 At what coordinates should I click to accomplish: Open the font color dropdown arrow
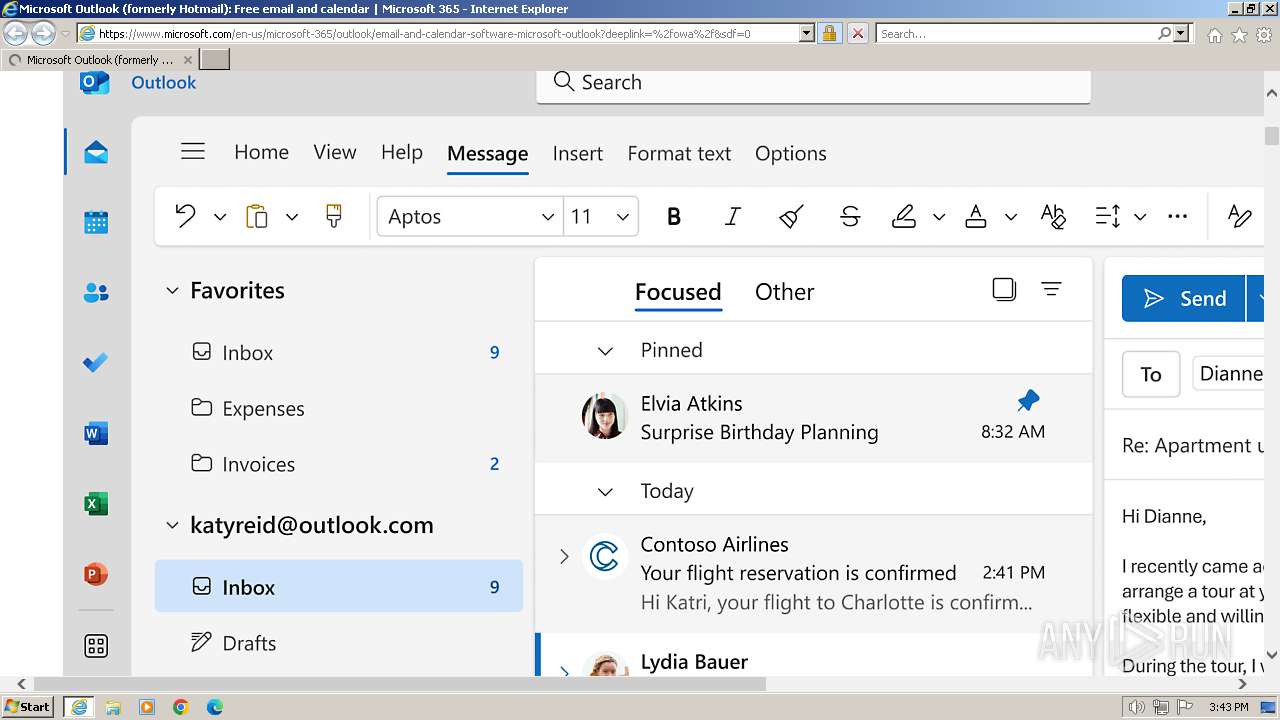pos(1011,217)
